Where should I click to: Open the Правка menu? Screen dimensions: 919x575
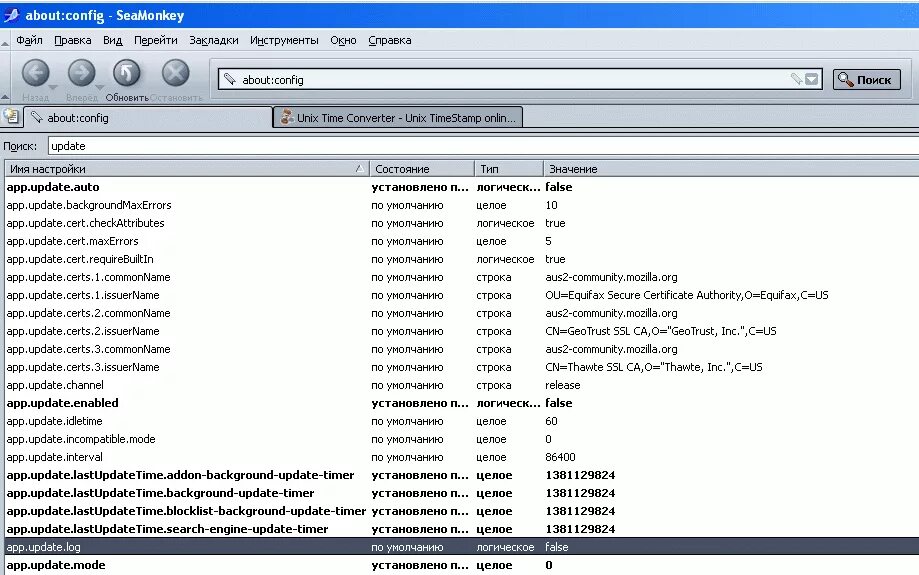coord(73,40)
